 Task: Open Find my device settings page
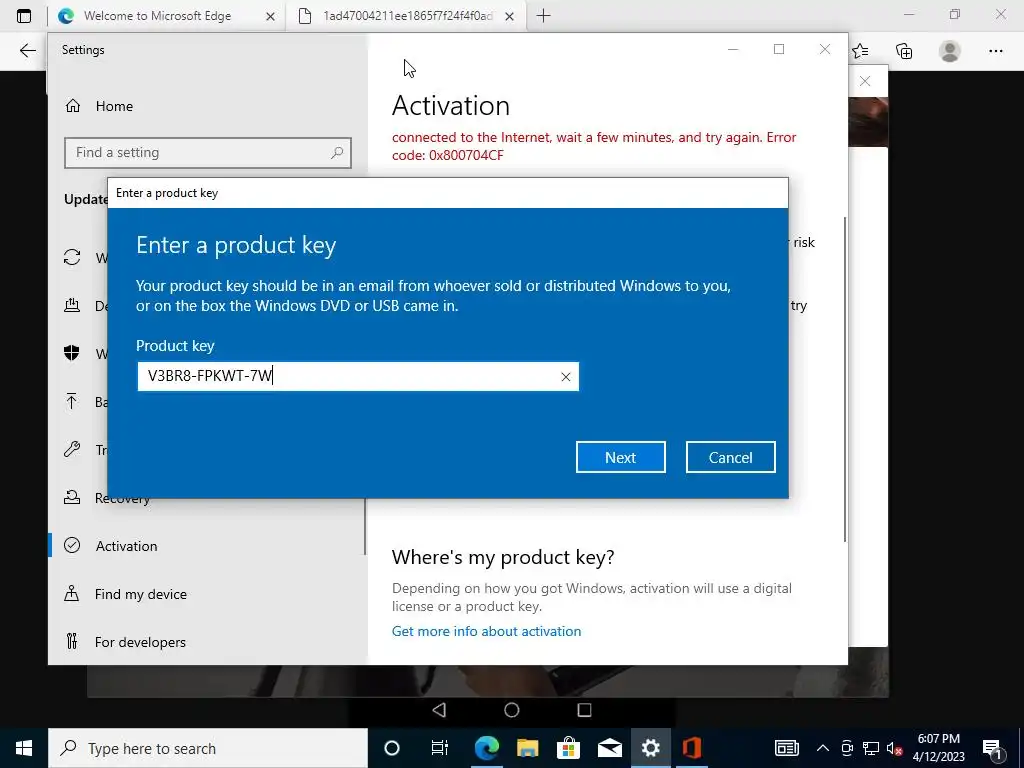(140, 594)
